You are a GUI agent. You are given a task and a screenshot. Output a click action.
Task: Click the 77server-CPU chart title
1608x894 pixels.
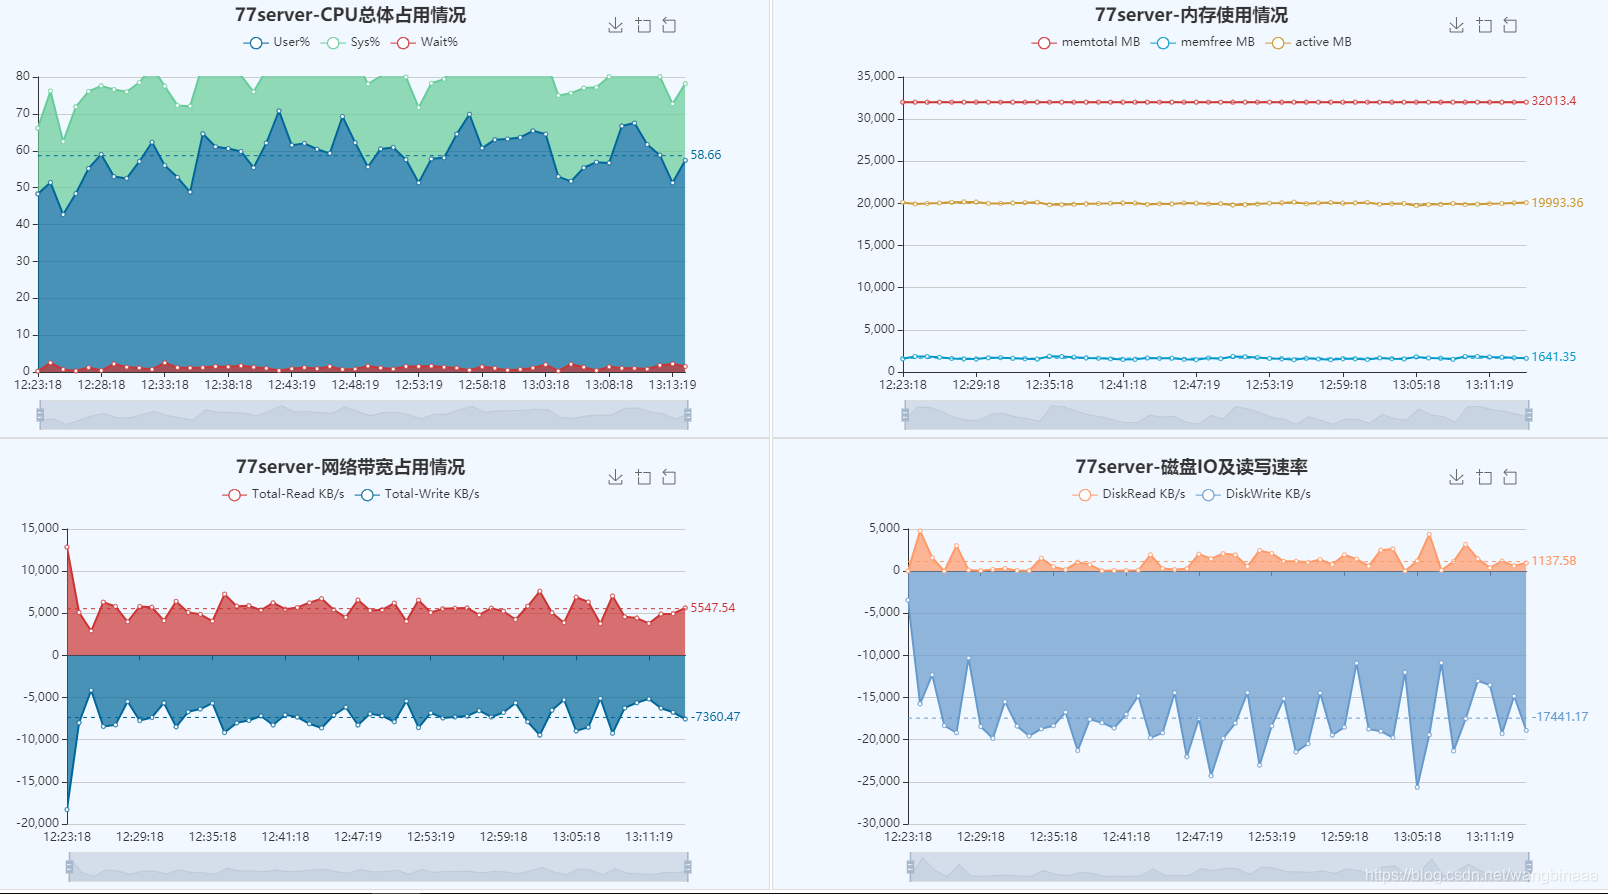point(350,15)
